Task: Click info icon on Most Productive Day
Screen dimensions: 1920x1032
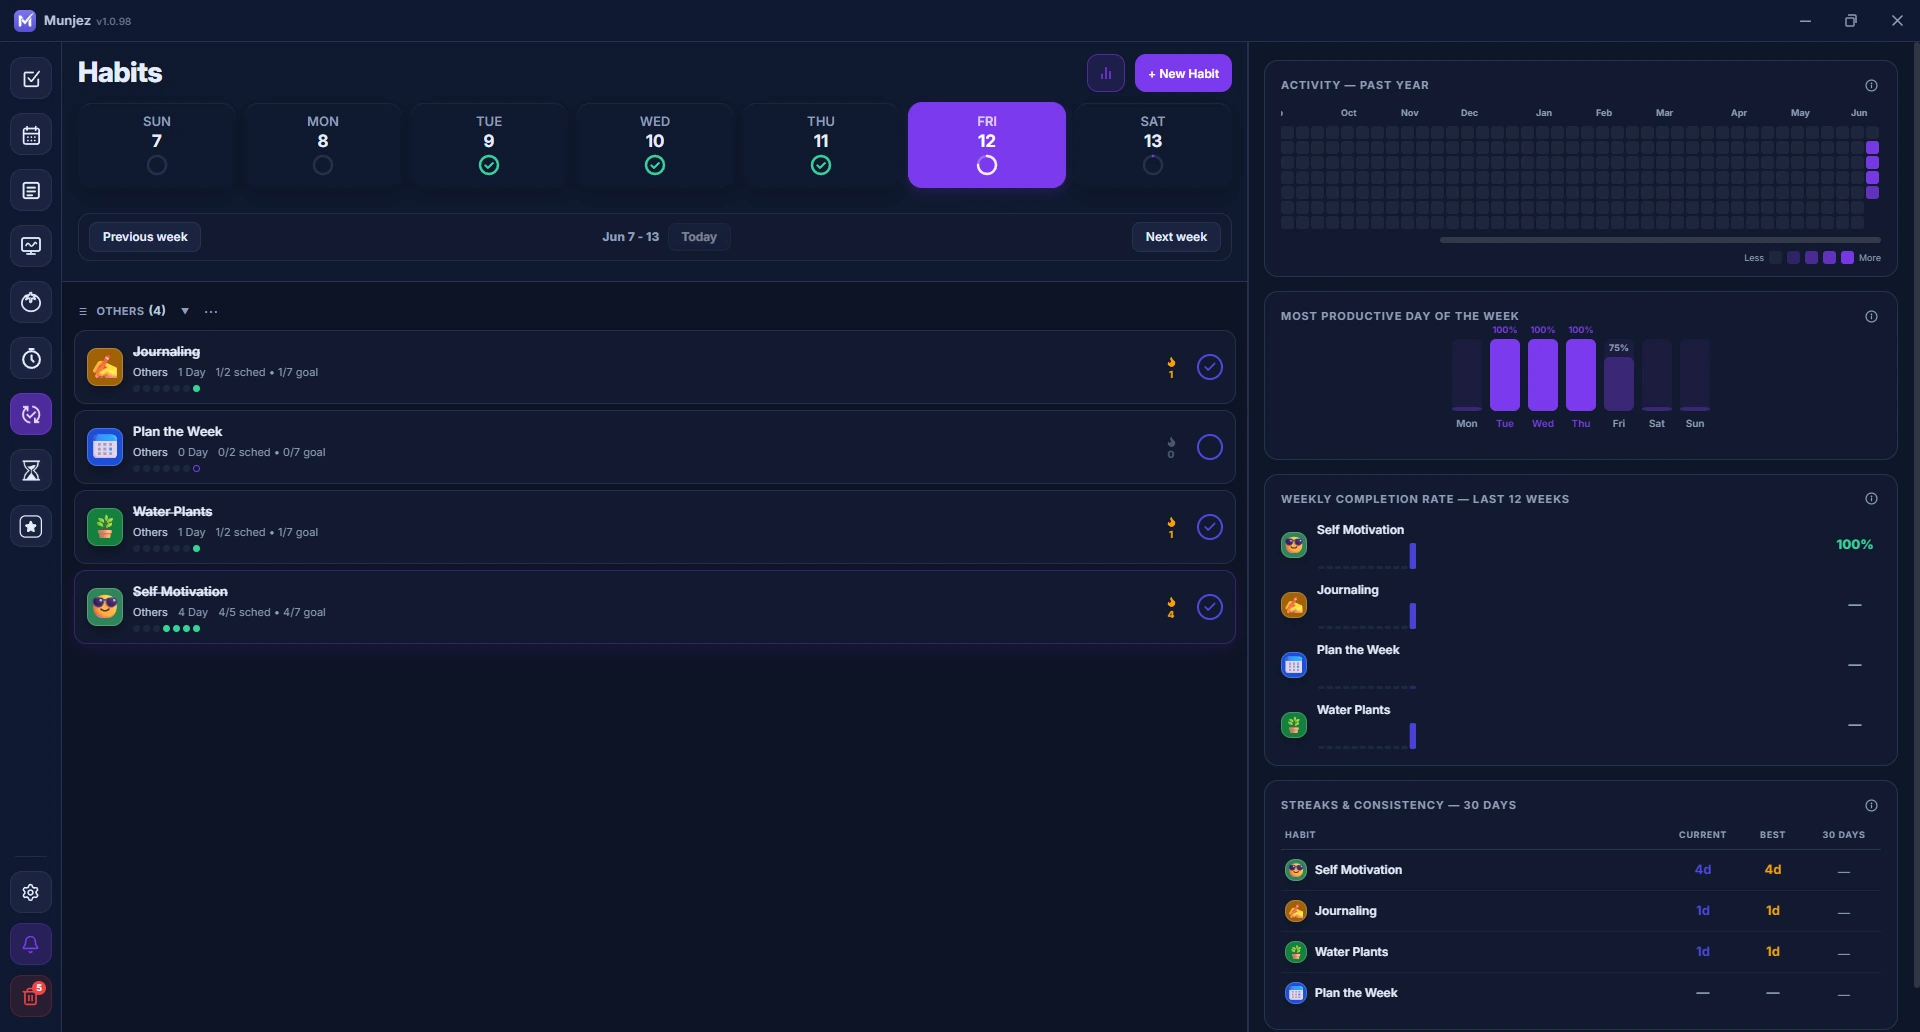Action: coord(1871,316)
